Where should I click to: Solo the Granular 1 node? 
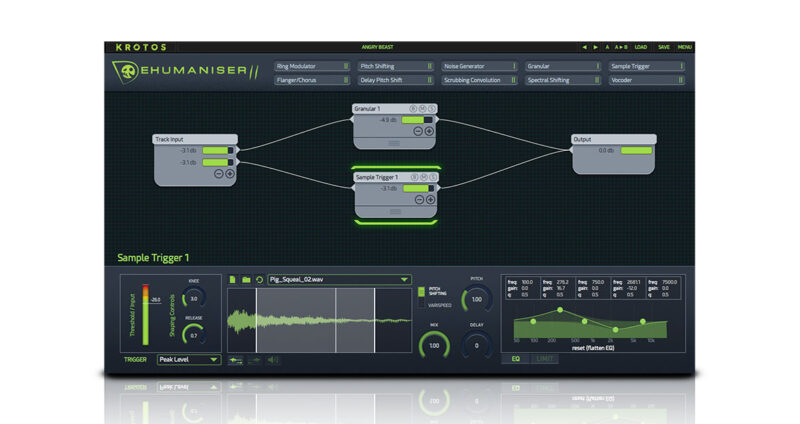point(433,107)
